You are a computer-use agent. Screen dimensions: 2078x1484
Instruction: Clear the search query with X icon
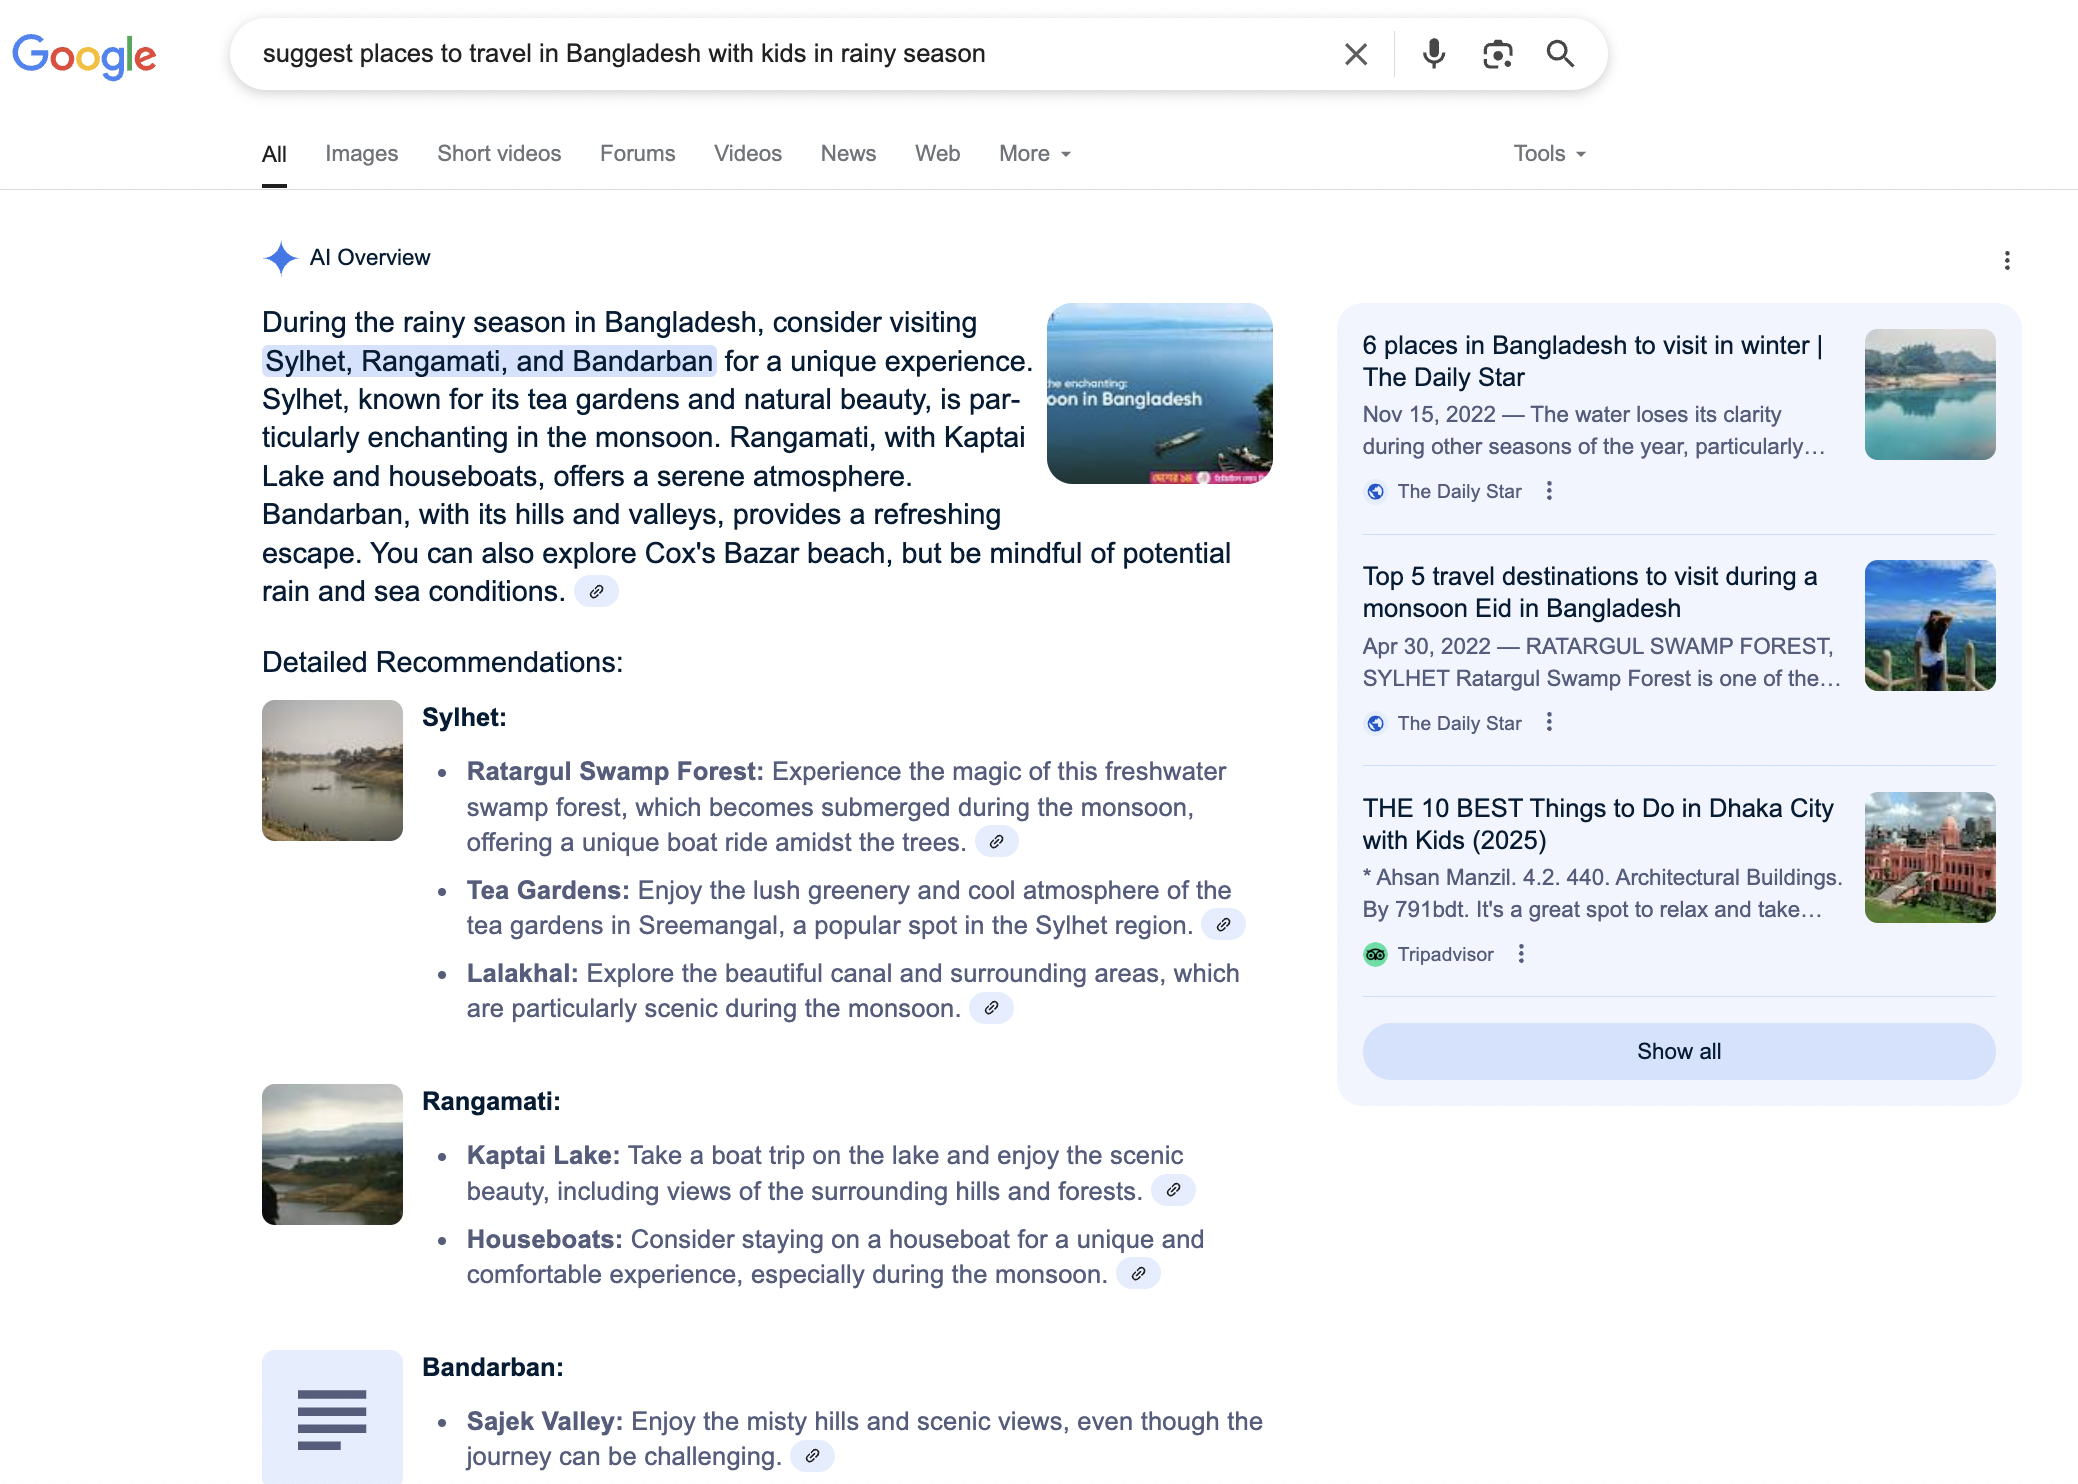point(1356,54)
